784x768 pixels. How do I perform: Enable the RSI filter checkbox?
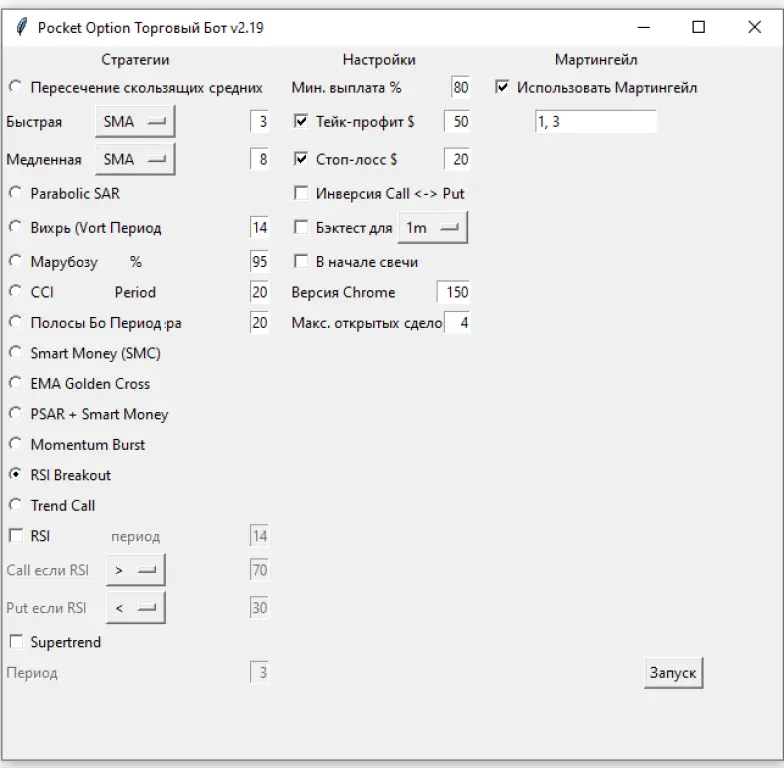point(16,536)
